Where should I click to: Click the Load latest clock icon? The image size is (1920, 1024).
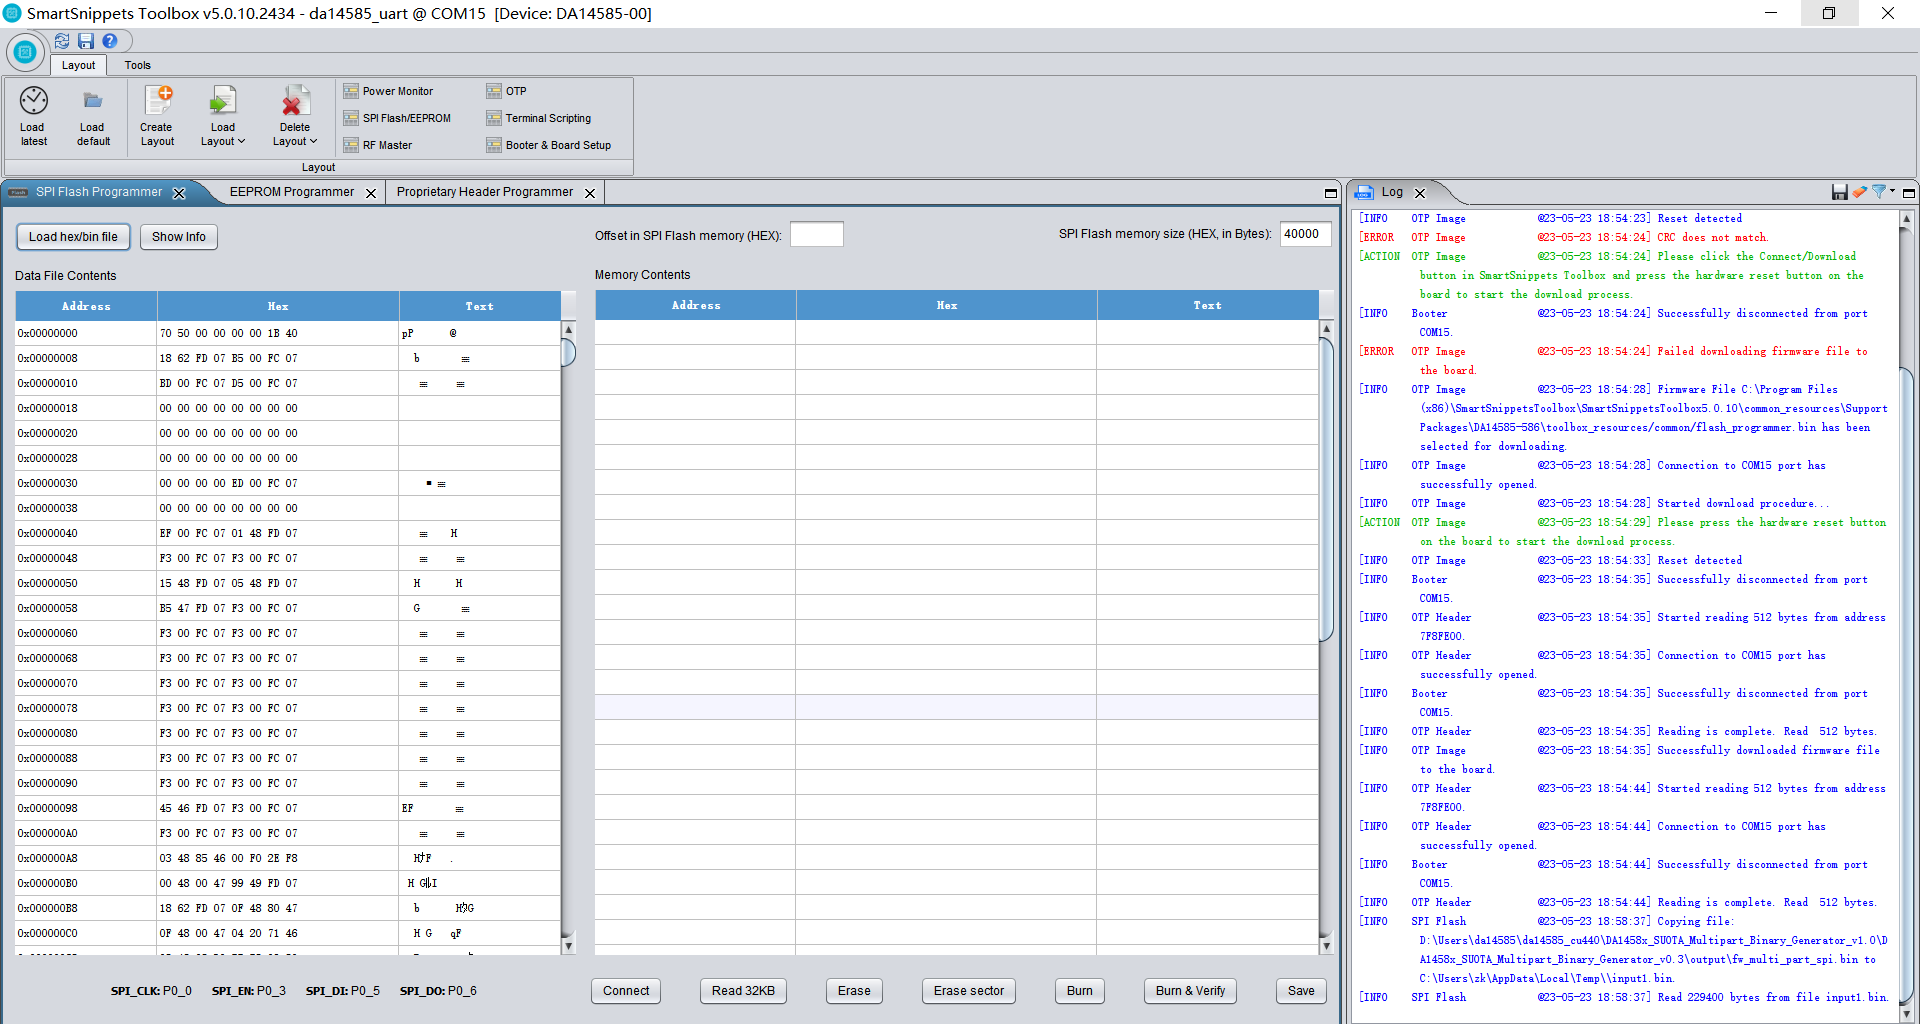(33, 101)
